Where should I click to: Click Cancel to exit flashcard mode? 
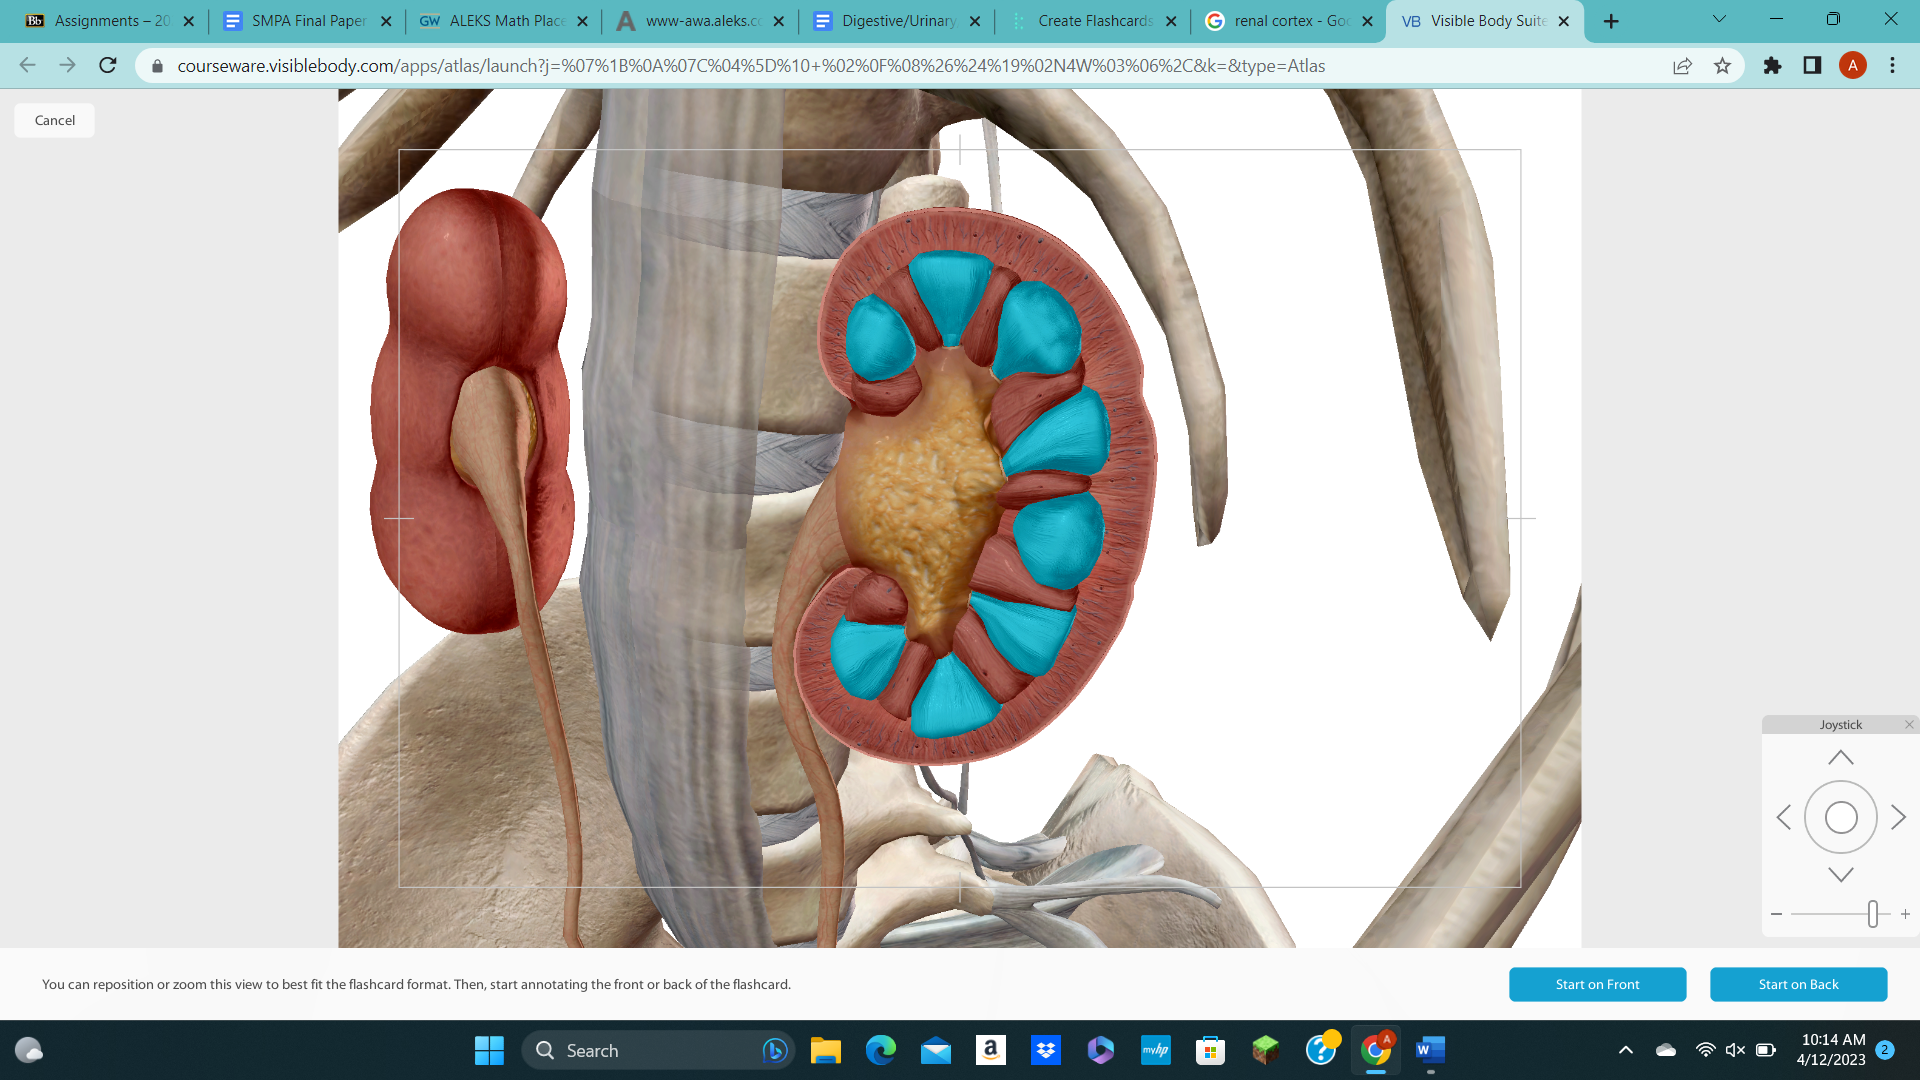tap(53, 120)
